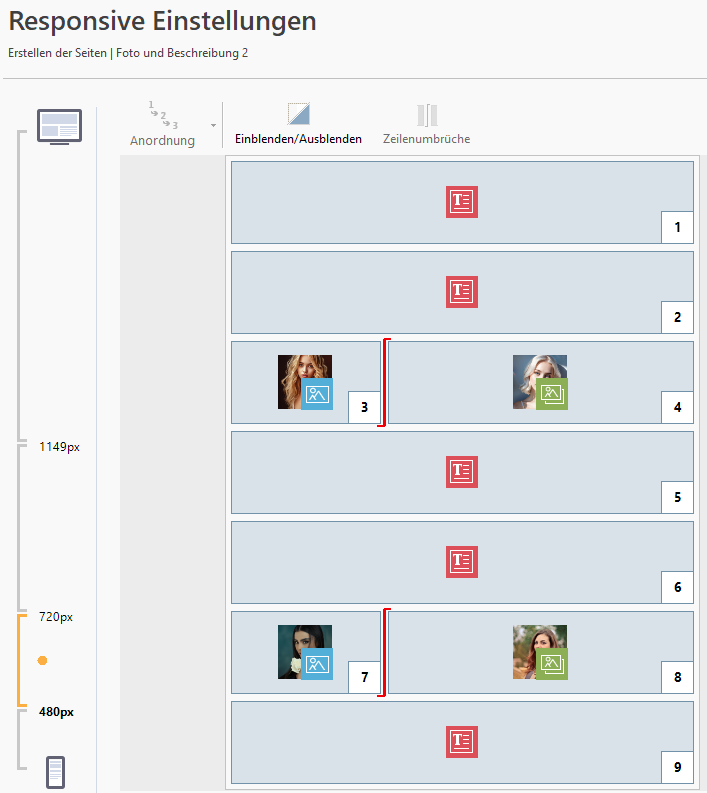Image resolution: width=707 pixels, height=793 pixels.
Task: Select the gallery thumbnail in cell 4
Action: pyautogui.click(x=540, y=382)
